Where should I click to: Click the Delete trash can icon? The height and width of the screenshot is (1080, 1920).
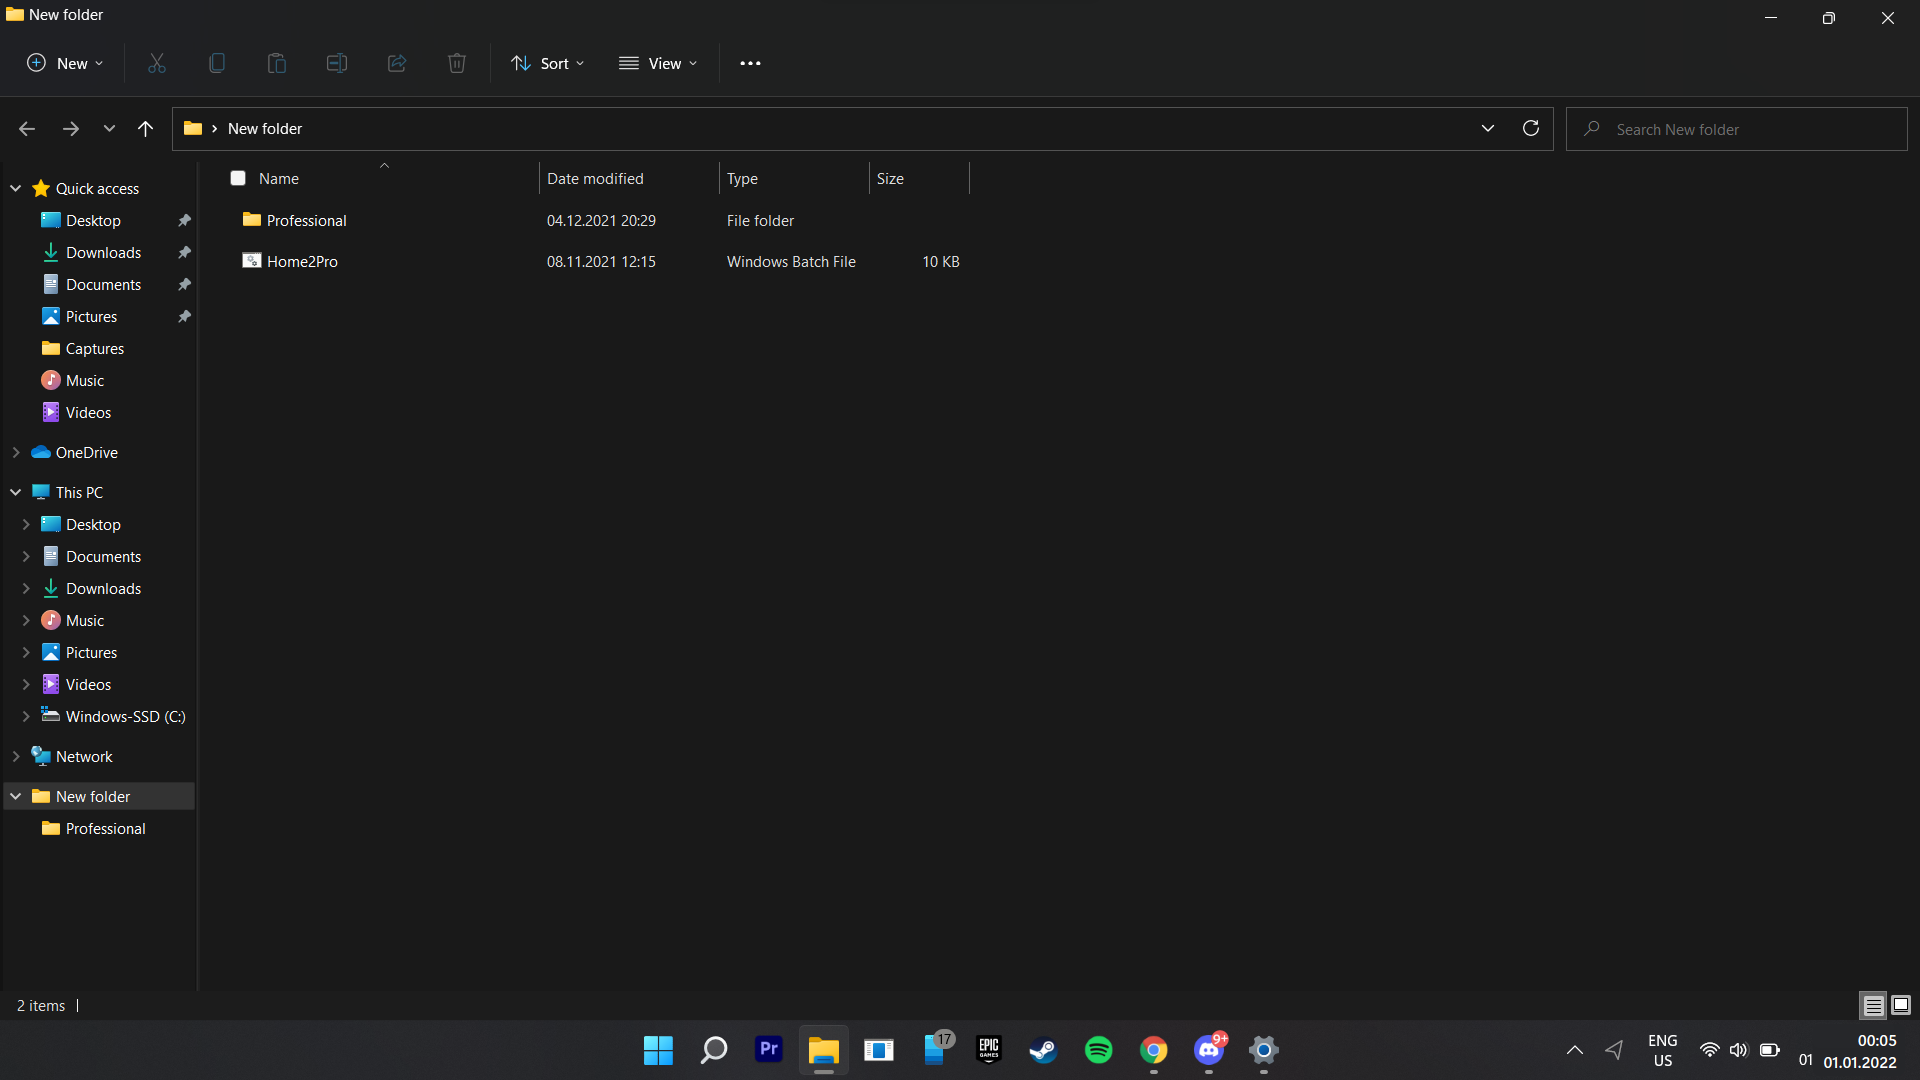[457, 63]
